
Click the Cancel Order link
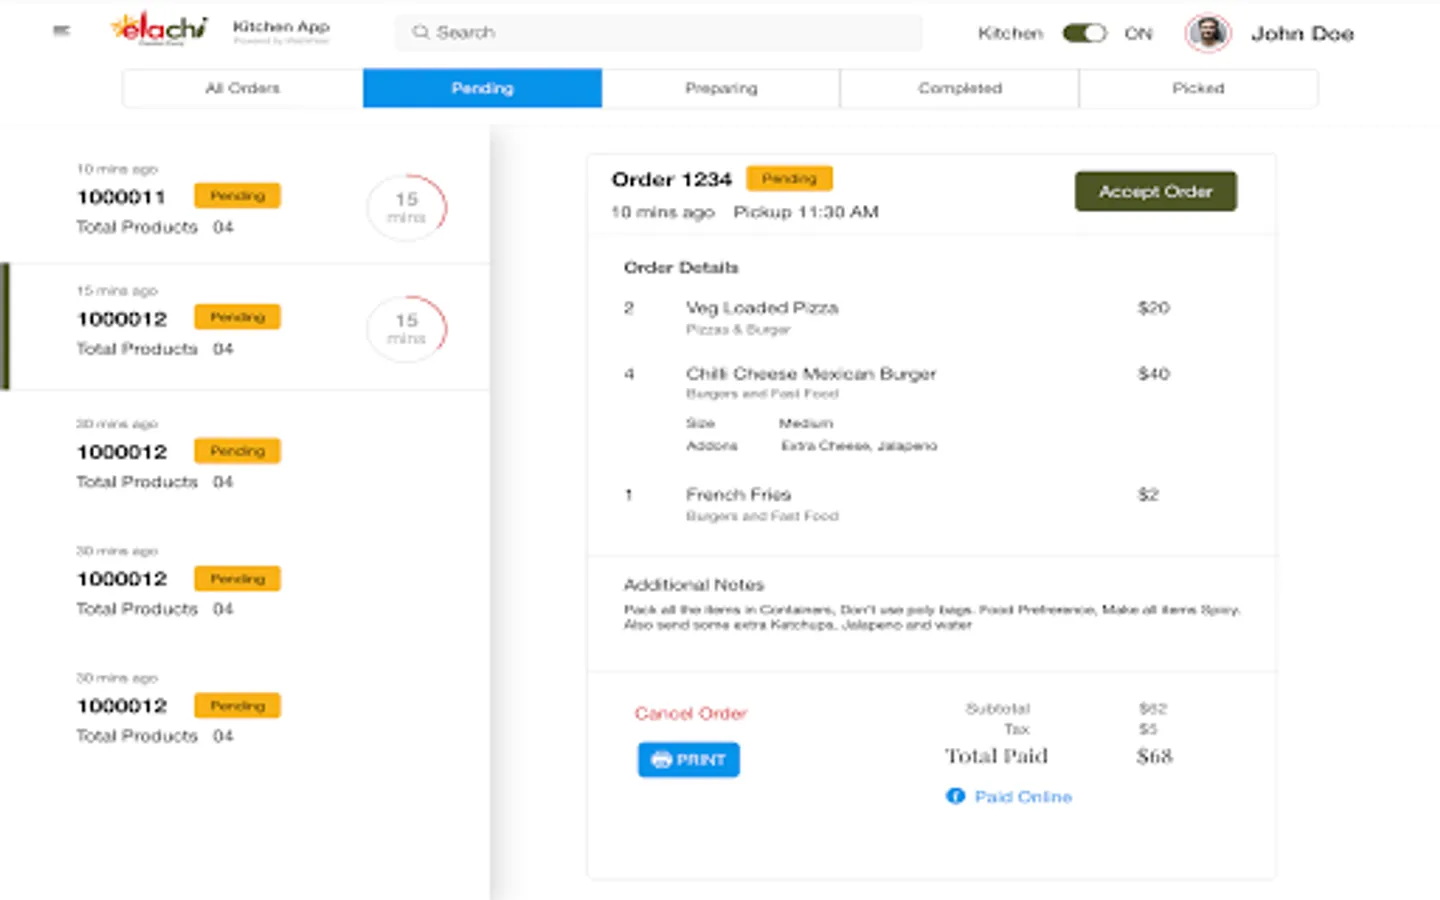coord(691,713)
